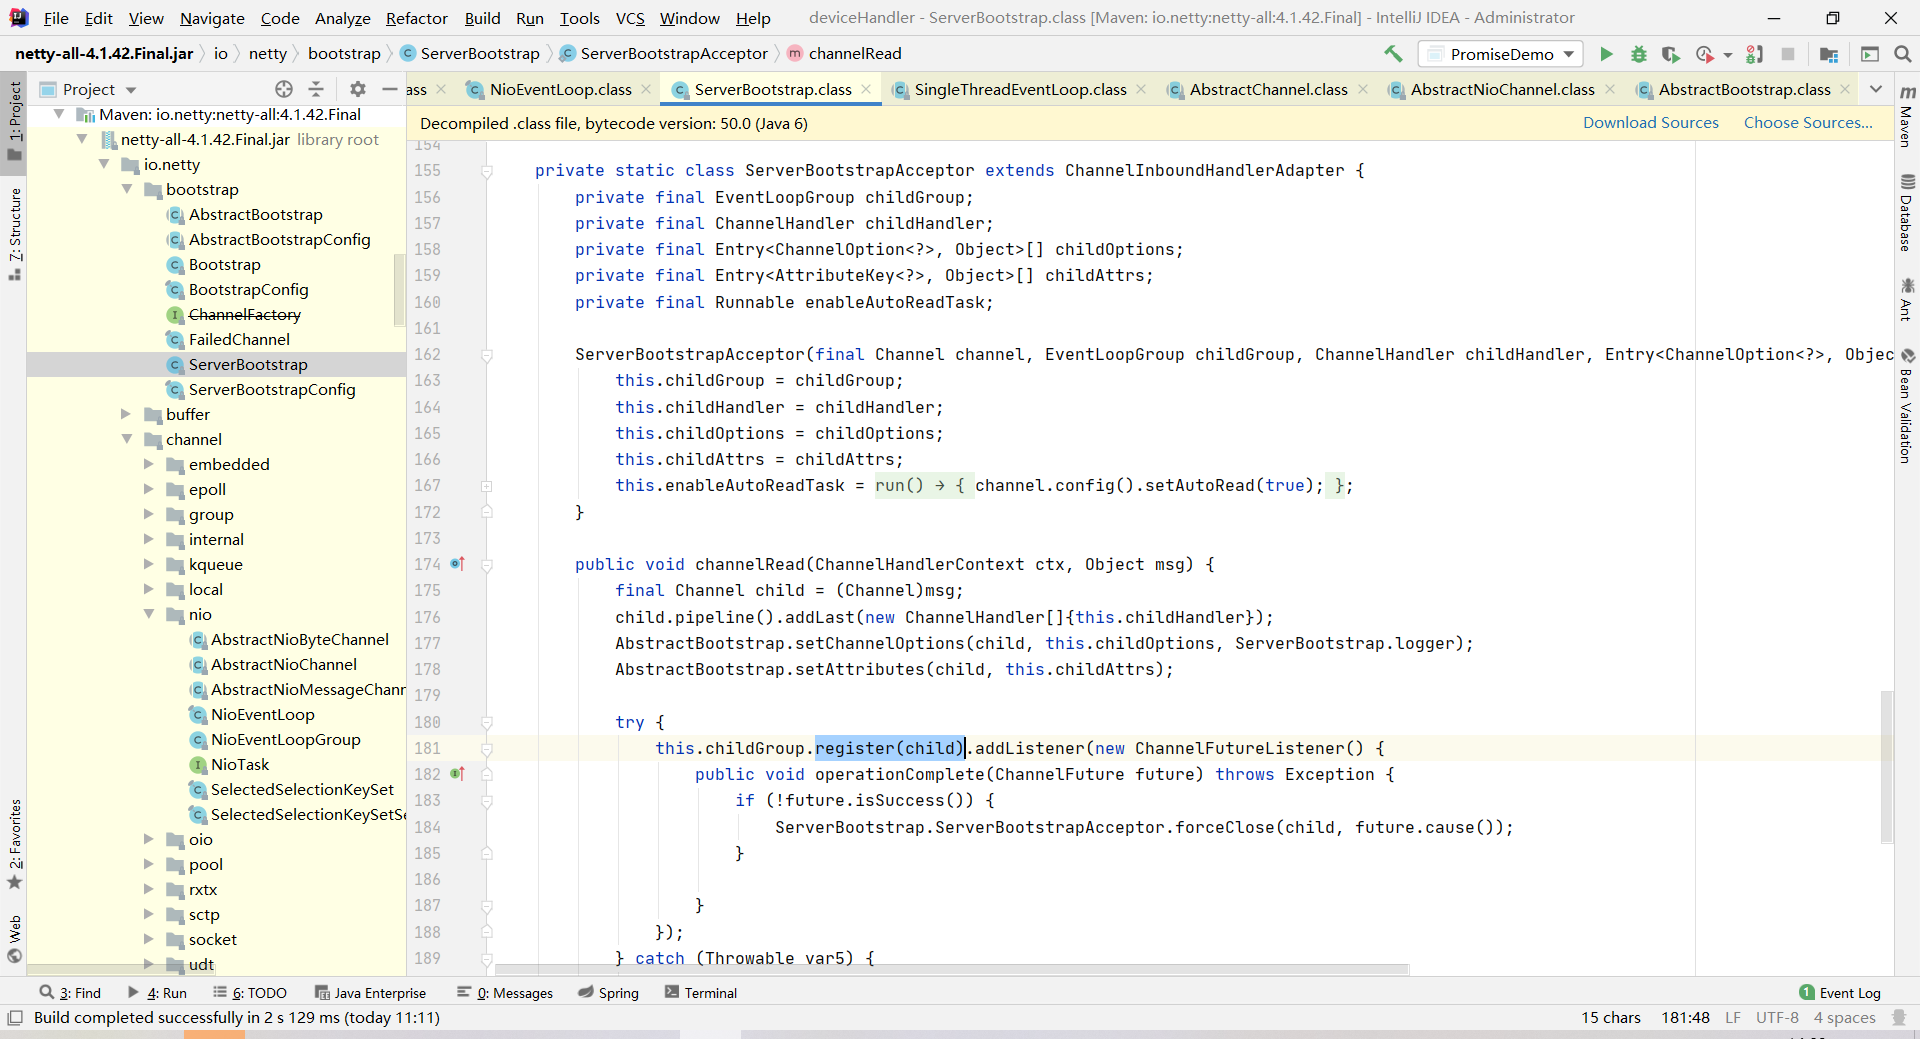Expand the socket package node
1920x1039 pixels.
(x=149, y=939)
